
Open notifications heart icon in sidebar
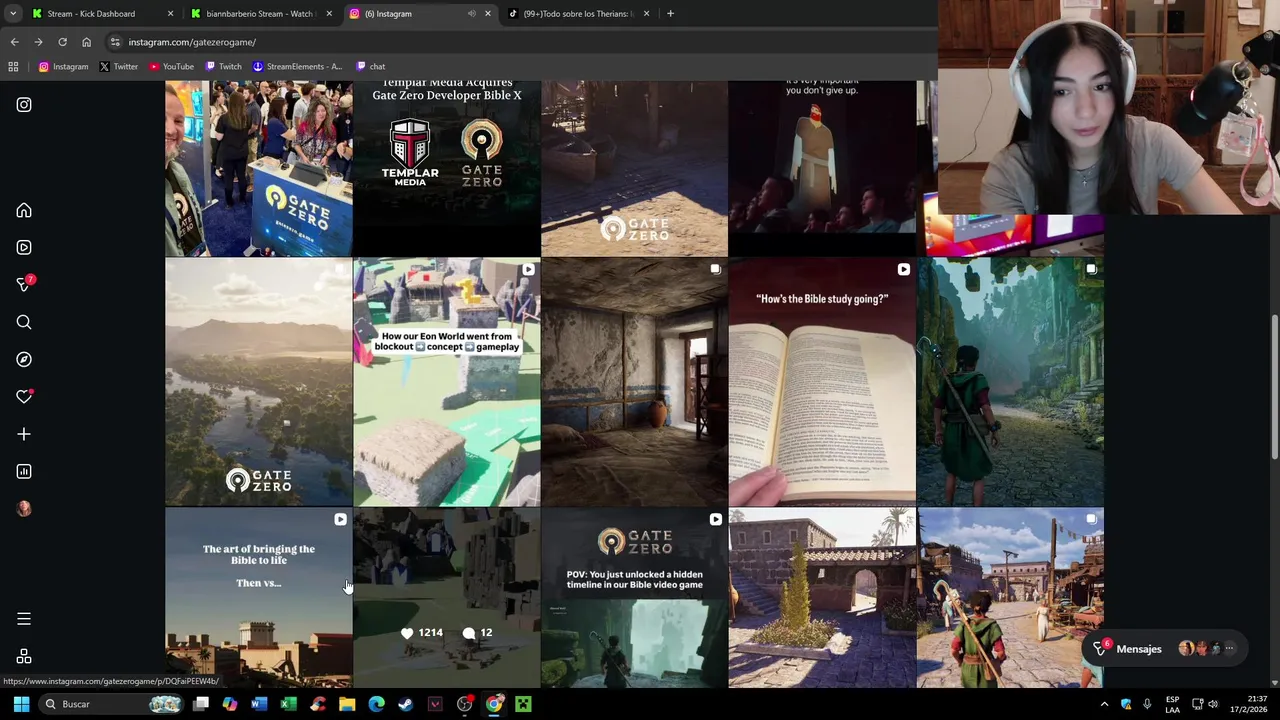24,397
